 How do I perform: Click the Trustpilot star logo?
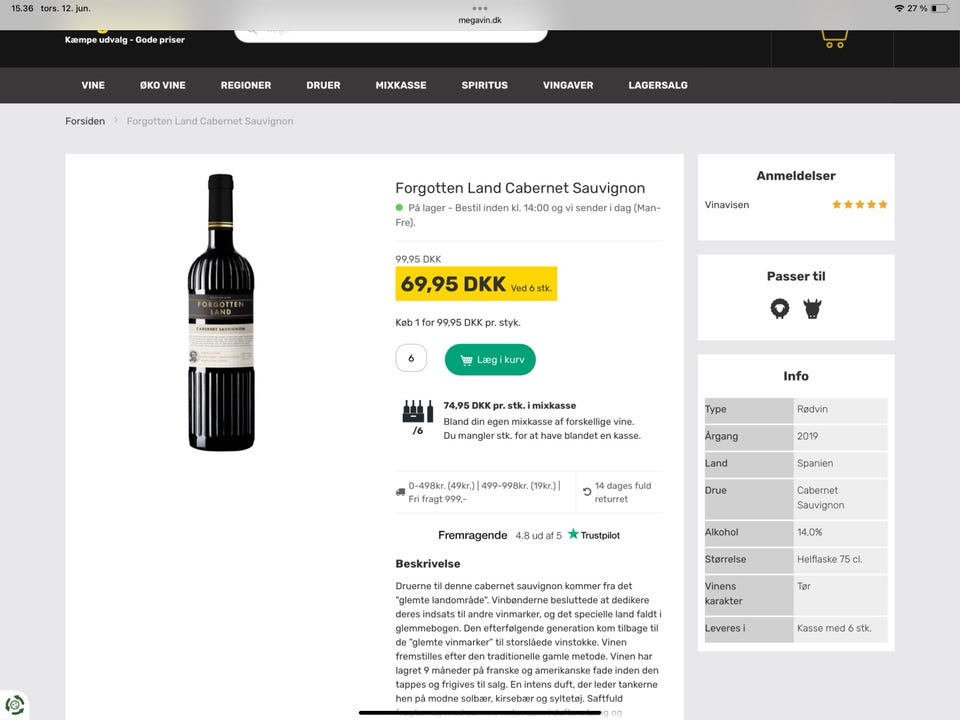(574, 535)
